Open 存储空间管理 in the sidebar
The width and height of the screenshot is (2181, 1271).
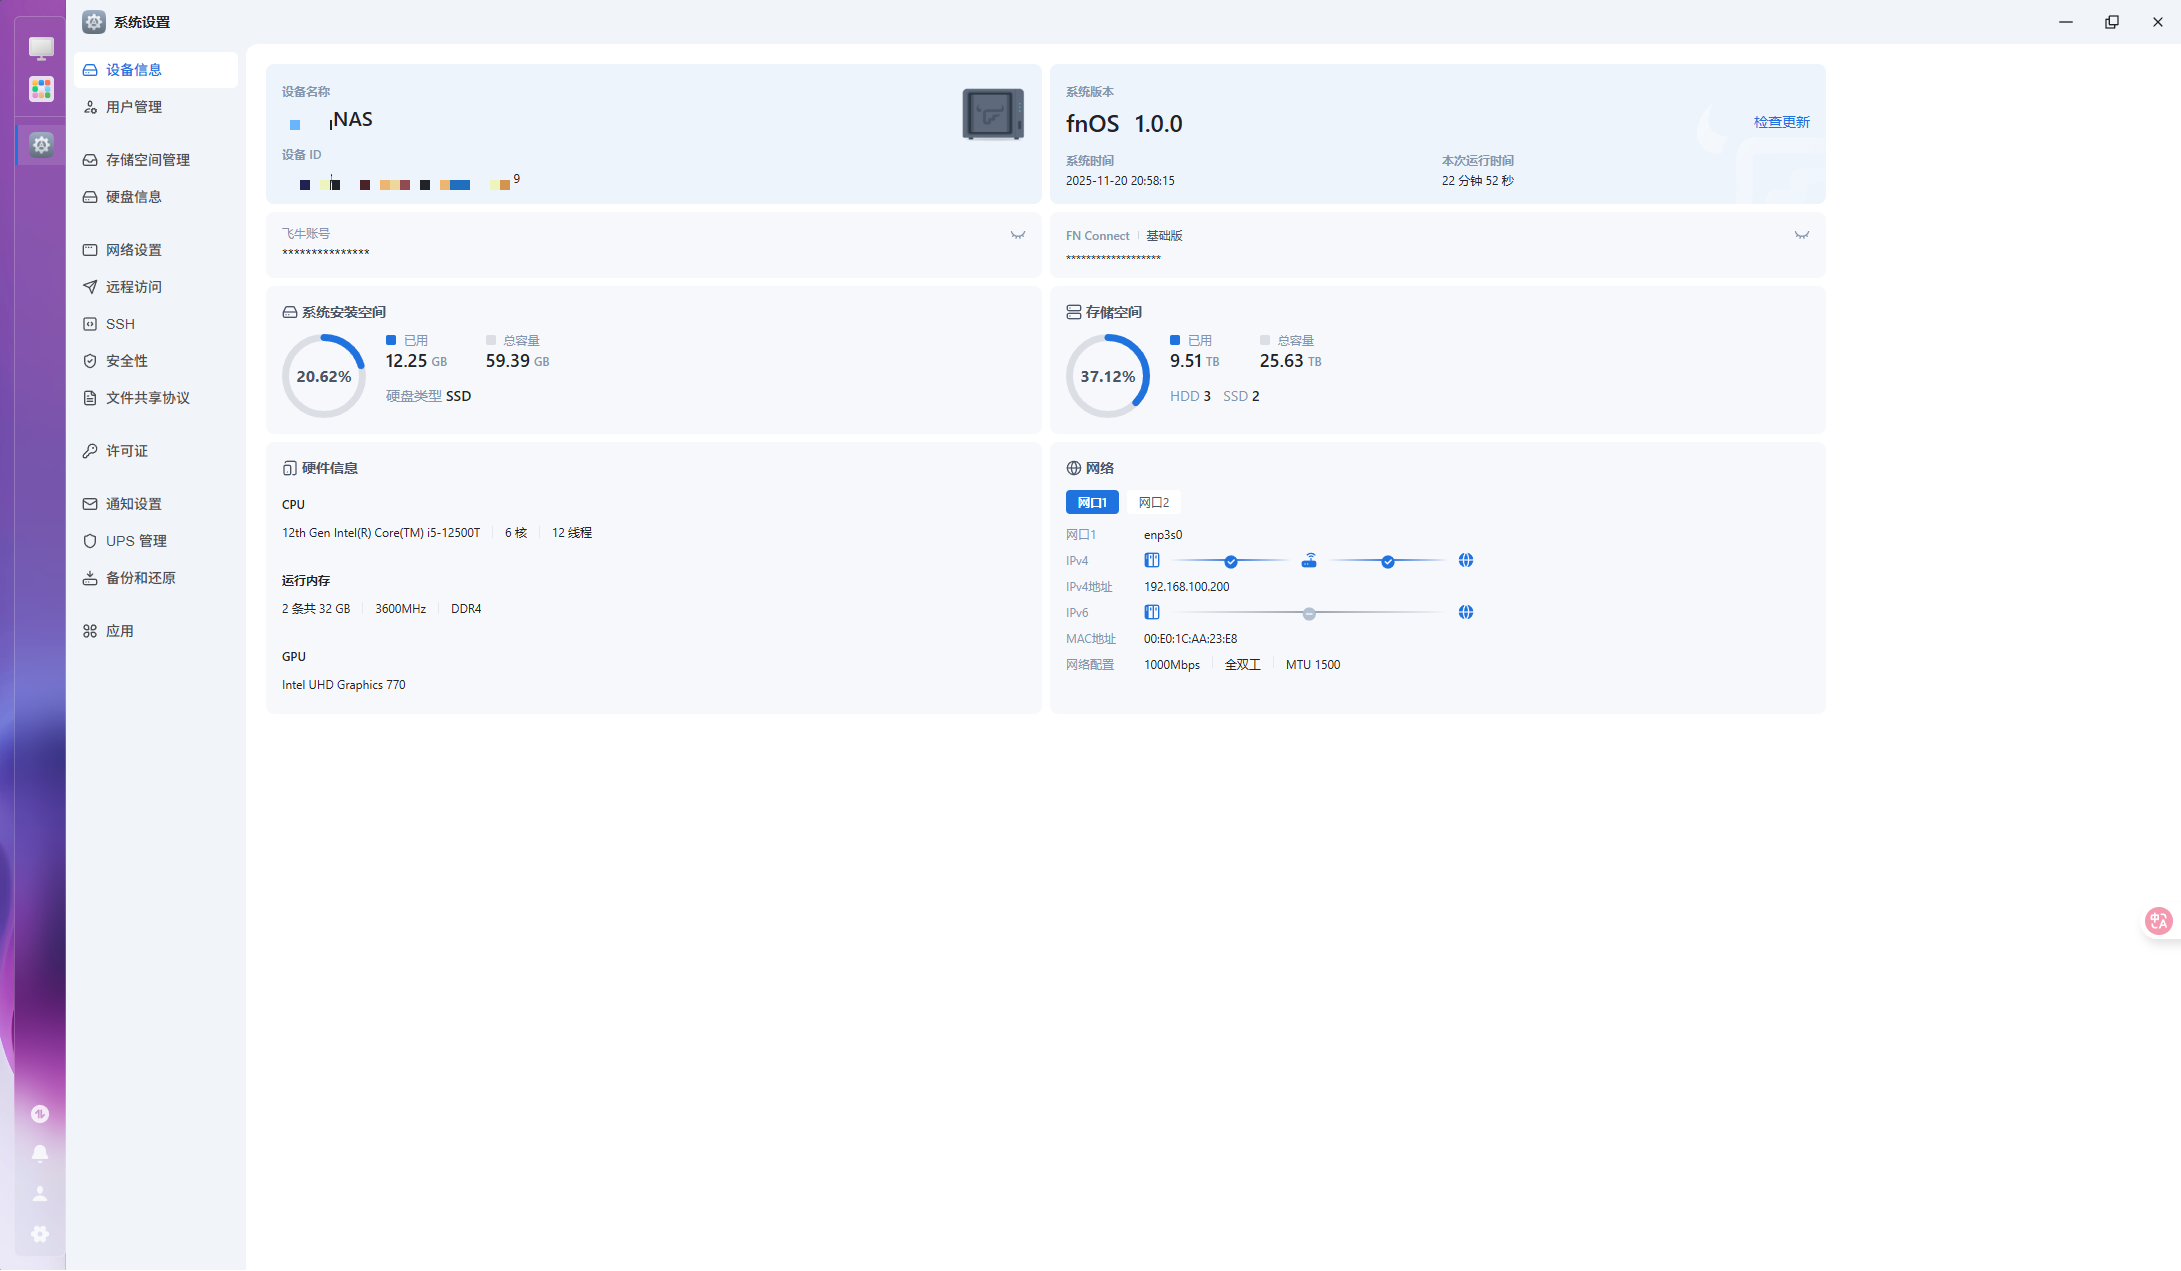pyautogui.click(x=147, y=160)
